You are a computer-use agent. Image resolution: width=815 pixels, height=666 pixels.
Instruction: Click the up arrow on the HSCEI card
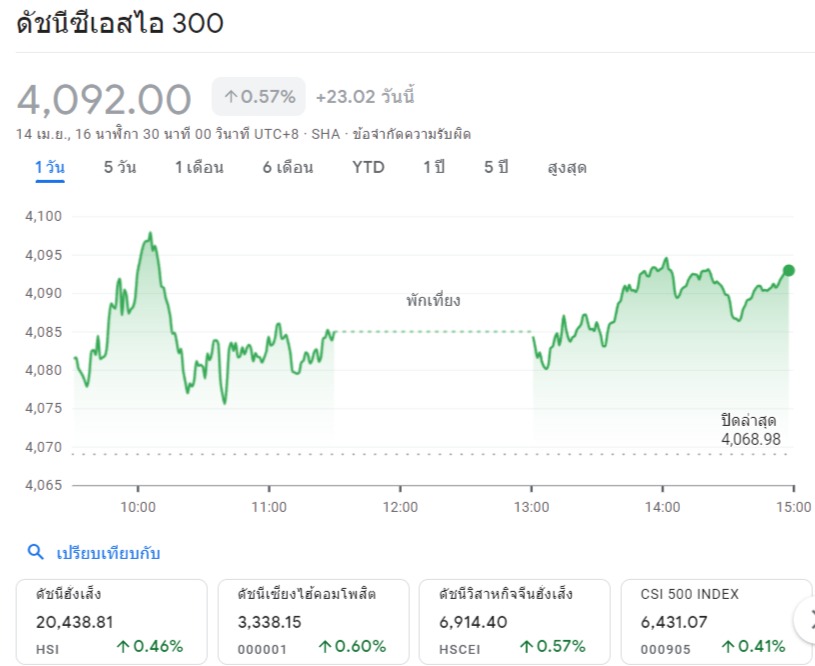tap(526, 646)
